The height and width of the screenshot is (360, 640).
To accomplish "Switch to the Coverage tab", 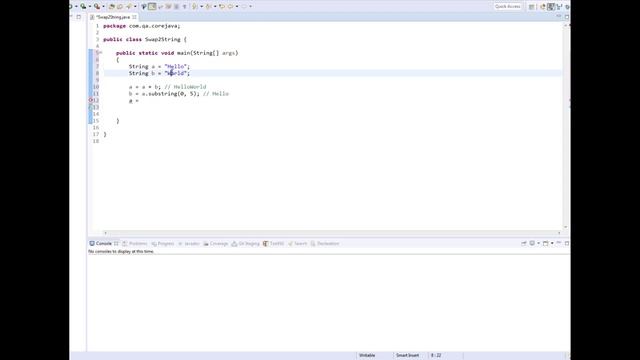I will 216,244.
